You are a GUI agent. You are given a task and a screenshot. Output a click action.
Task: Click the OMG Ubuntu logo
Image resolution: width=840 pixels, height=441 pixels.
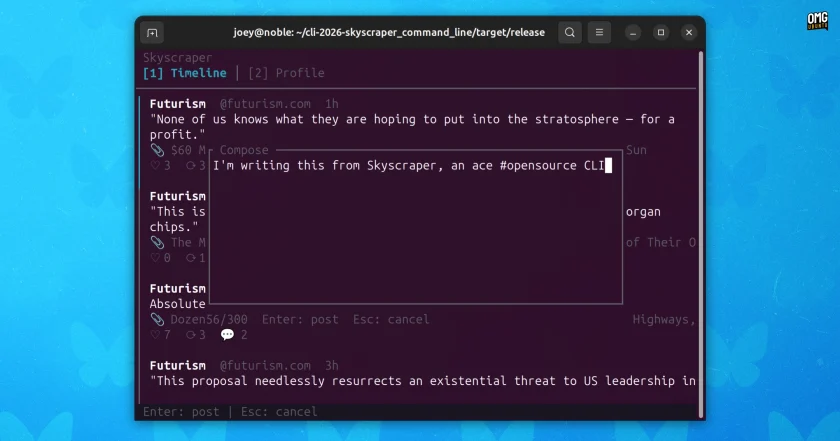818,21
